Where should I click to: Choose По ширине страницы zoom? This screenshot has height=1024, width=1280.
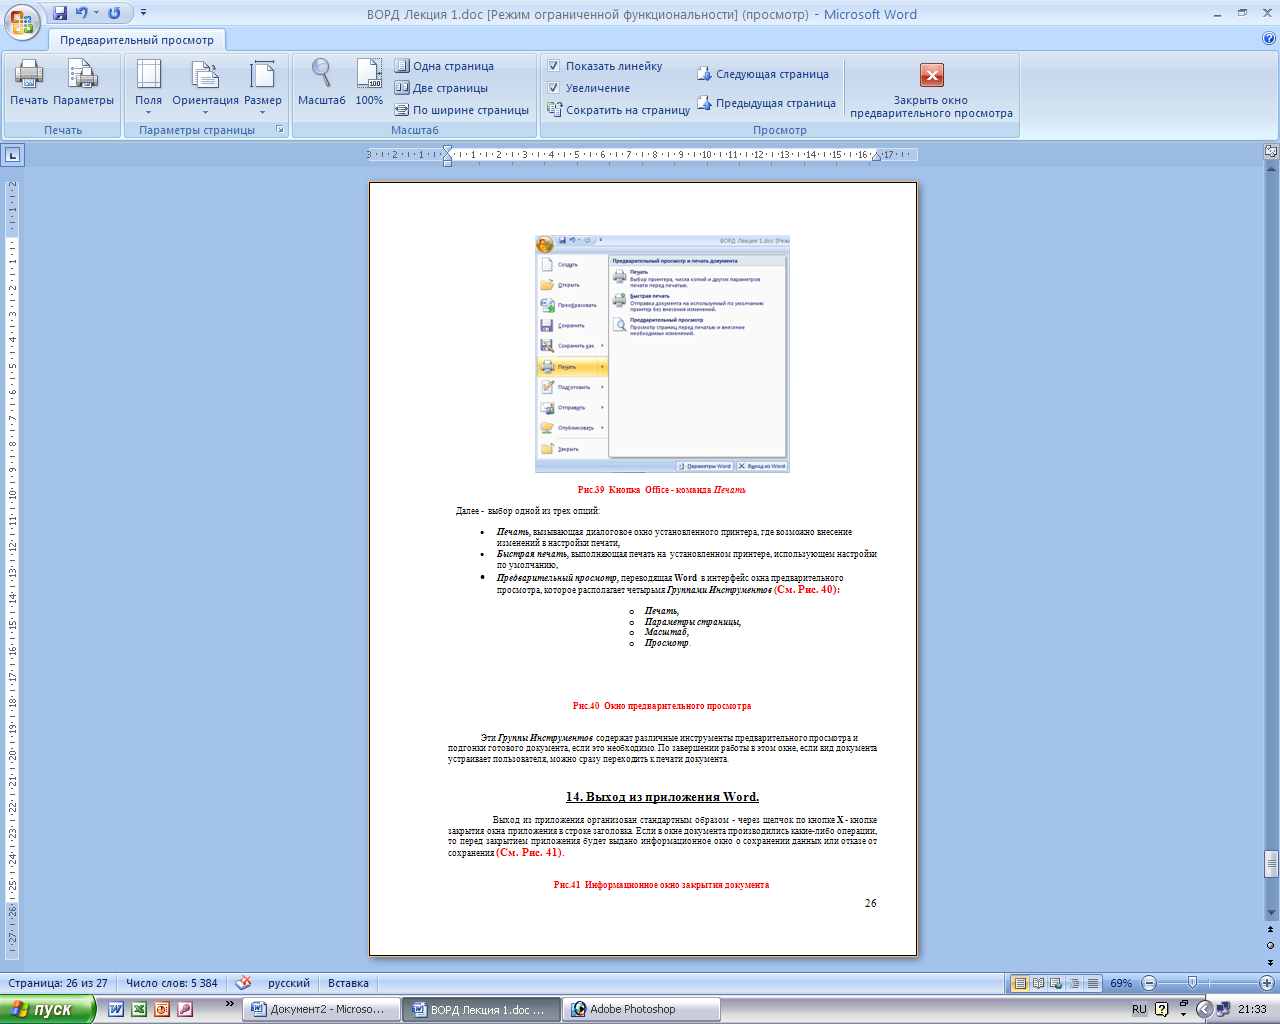pos(461,110)
